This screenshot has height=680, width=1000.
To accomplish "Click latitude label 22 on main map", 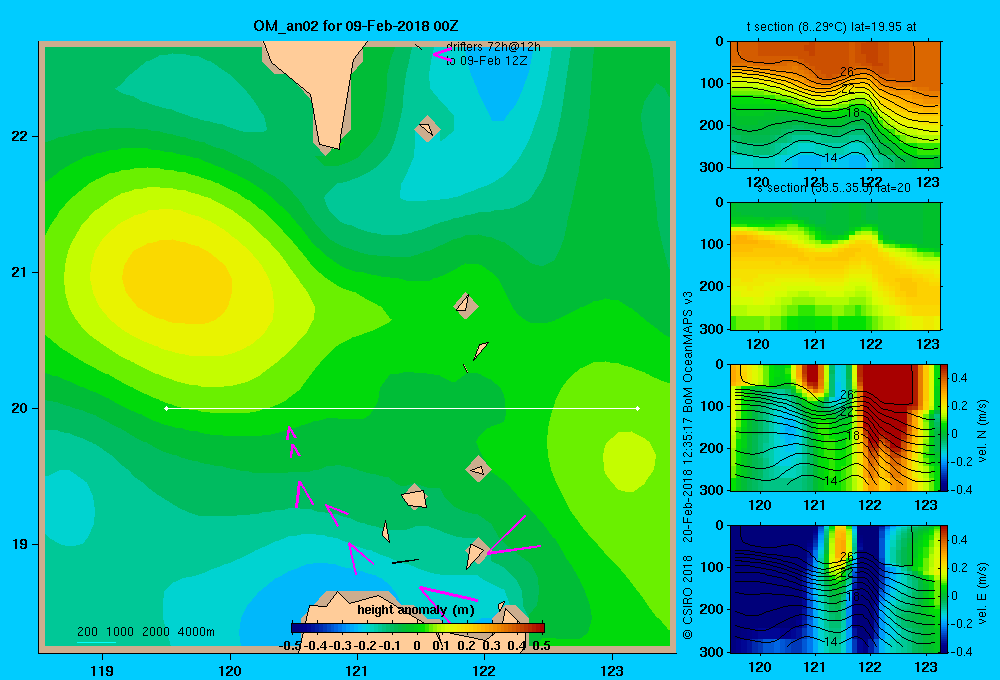I will (20, 137).
